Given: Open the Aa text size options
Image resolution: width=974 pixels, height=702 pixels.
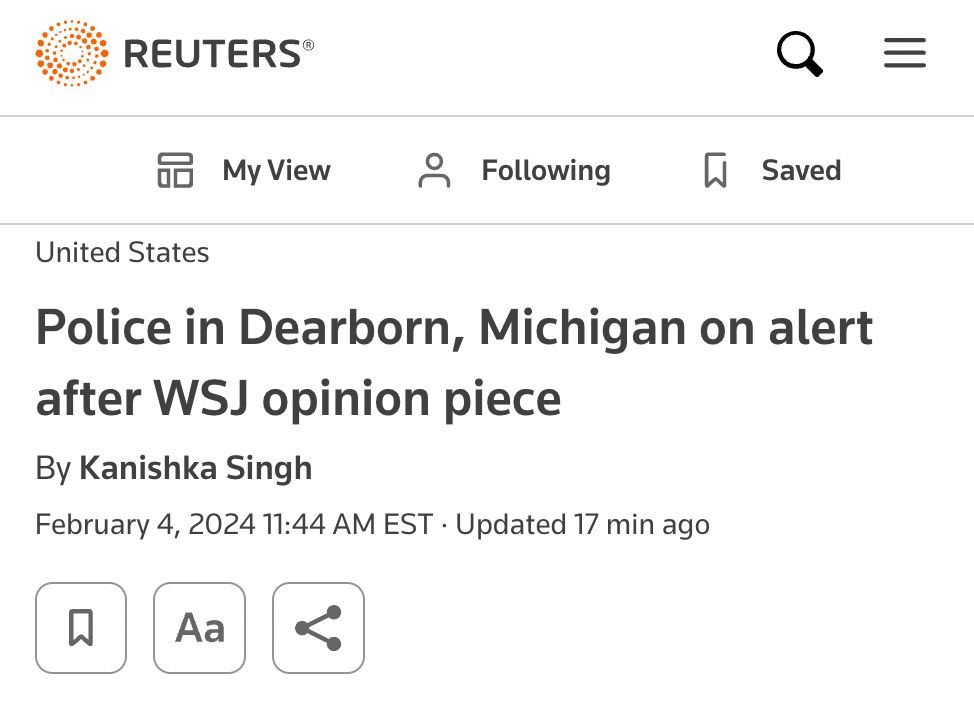Looking at the screenshot, I should [199, 628].
